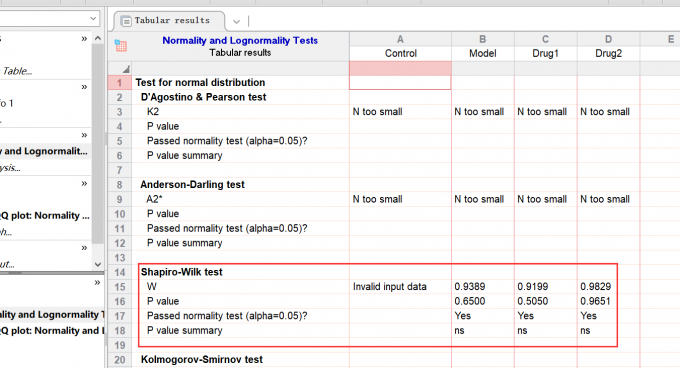
Task: Expand navigator section chevron above 'fo 1'
Action: coord(84,87)
